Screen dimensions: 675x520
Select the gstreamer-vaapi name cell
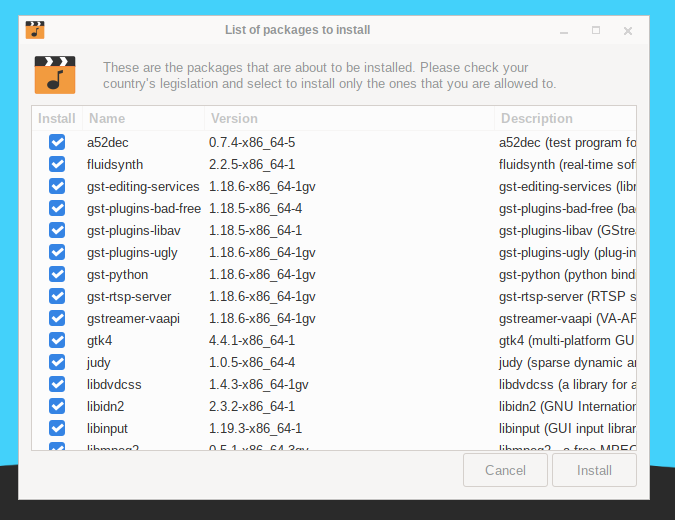[x=133, y=319]
